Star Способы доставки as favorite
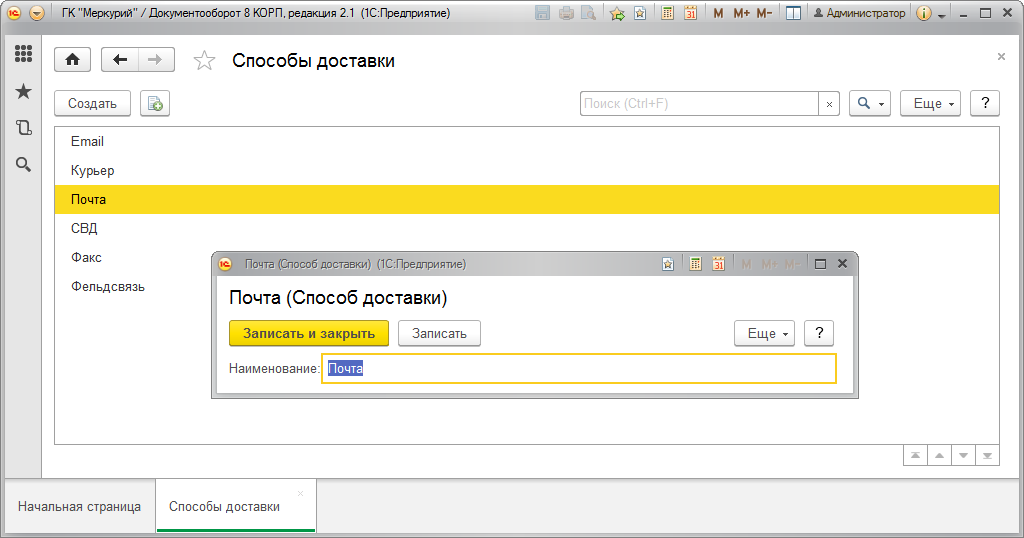 (x=204, y=61)
